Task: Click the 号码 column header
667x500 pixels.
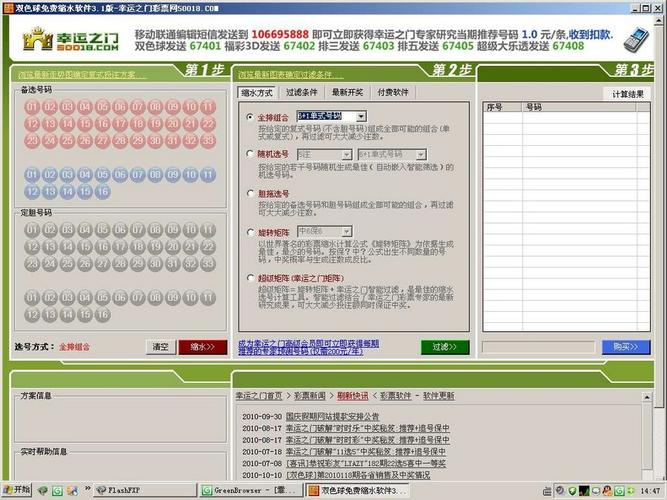Action: tap(579, 107)
